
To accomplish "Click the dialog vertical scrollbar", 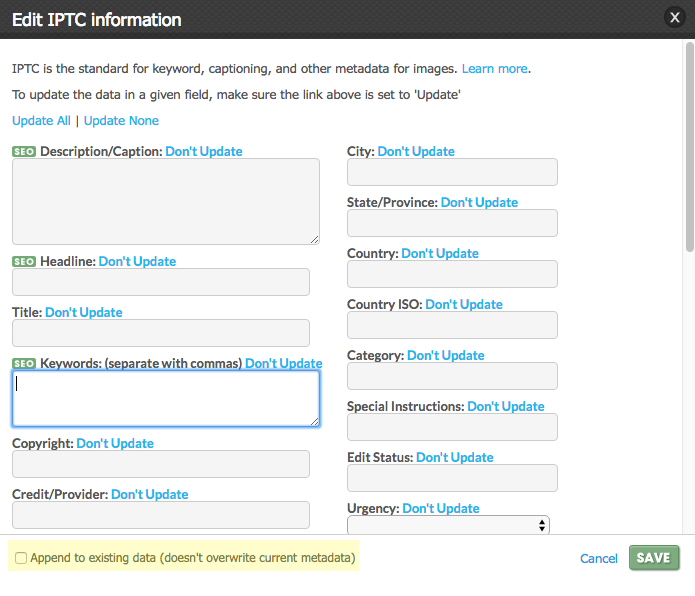I will [x=690, y=147].
